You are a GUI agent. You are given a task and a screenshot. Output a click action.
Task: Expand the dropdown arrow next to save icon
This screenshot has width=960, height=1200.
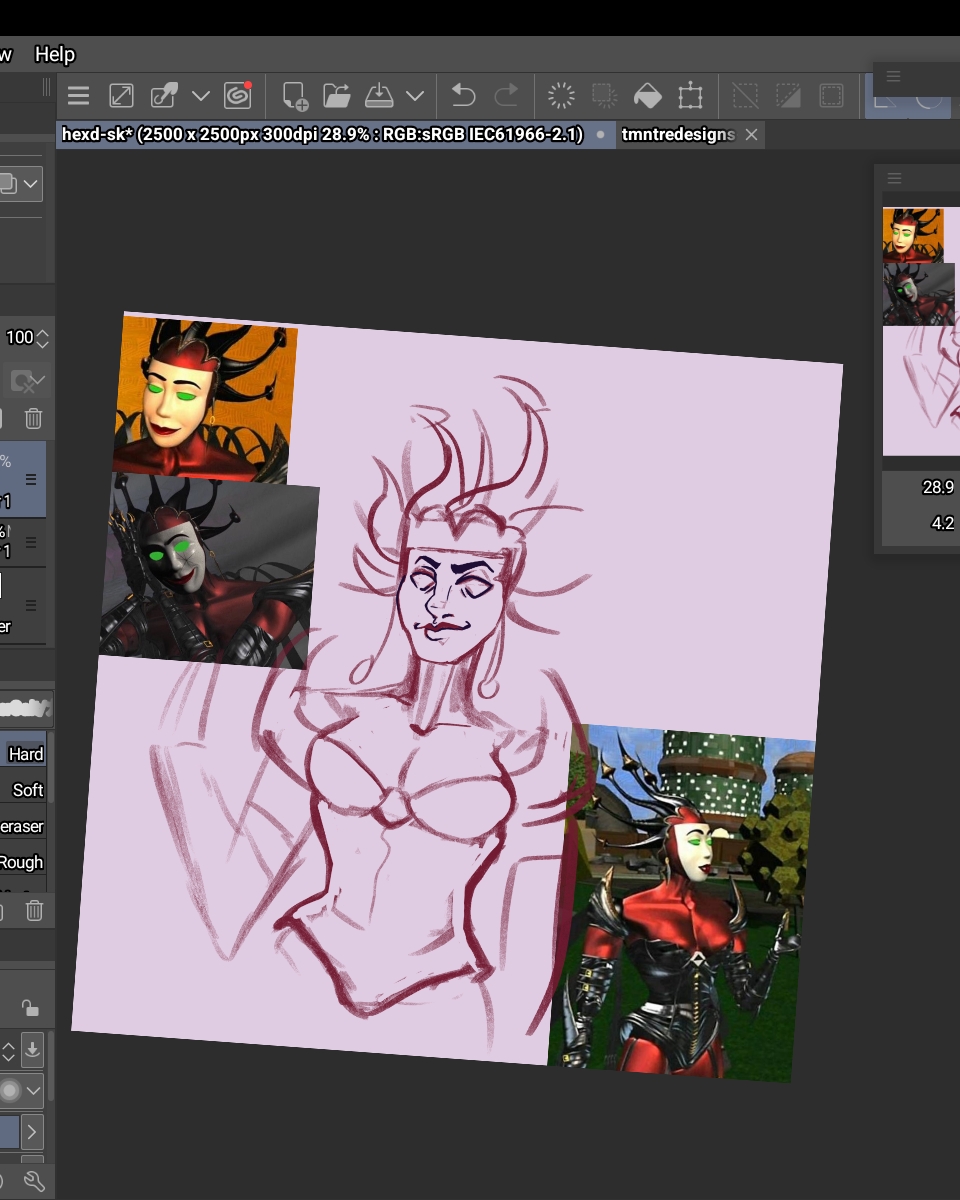[415, 96]
